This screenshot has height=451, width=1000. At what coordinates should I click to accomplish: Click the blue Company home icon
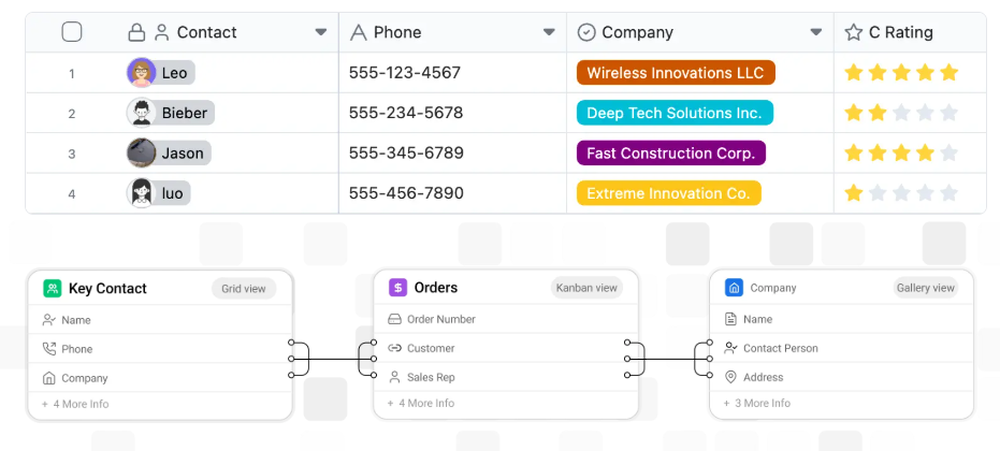pyautogui.click(x=734, y=288)
